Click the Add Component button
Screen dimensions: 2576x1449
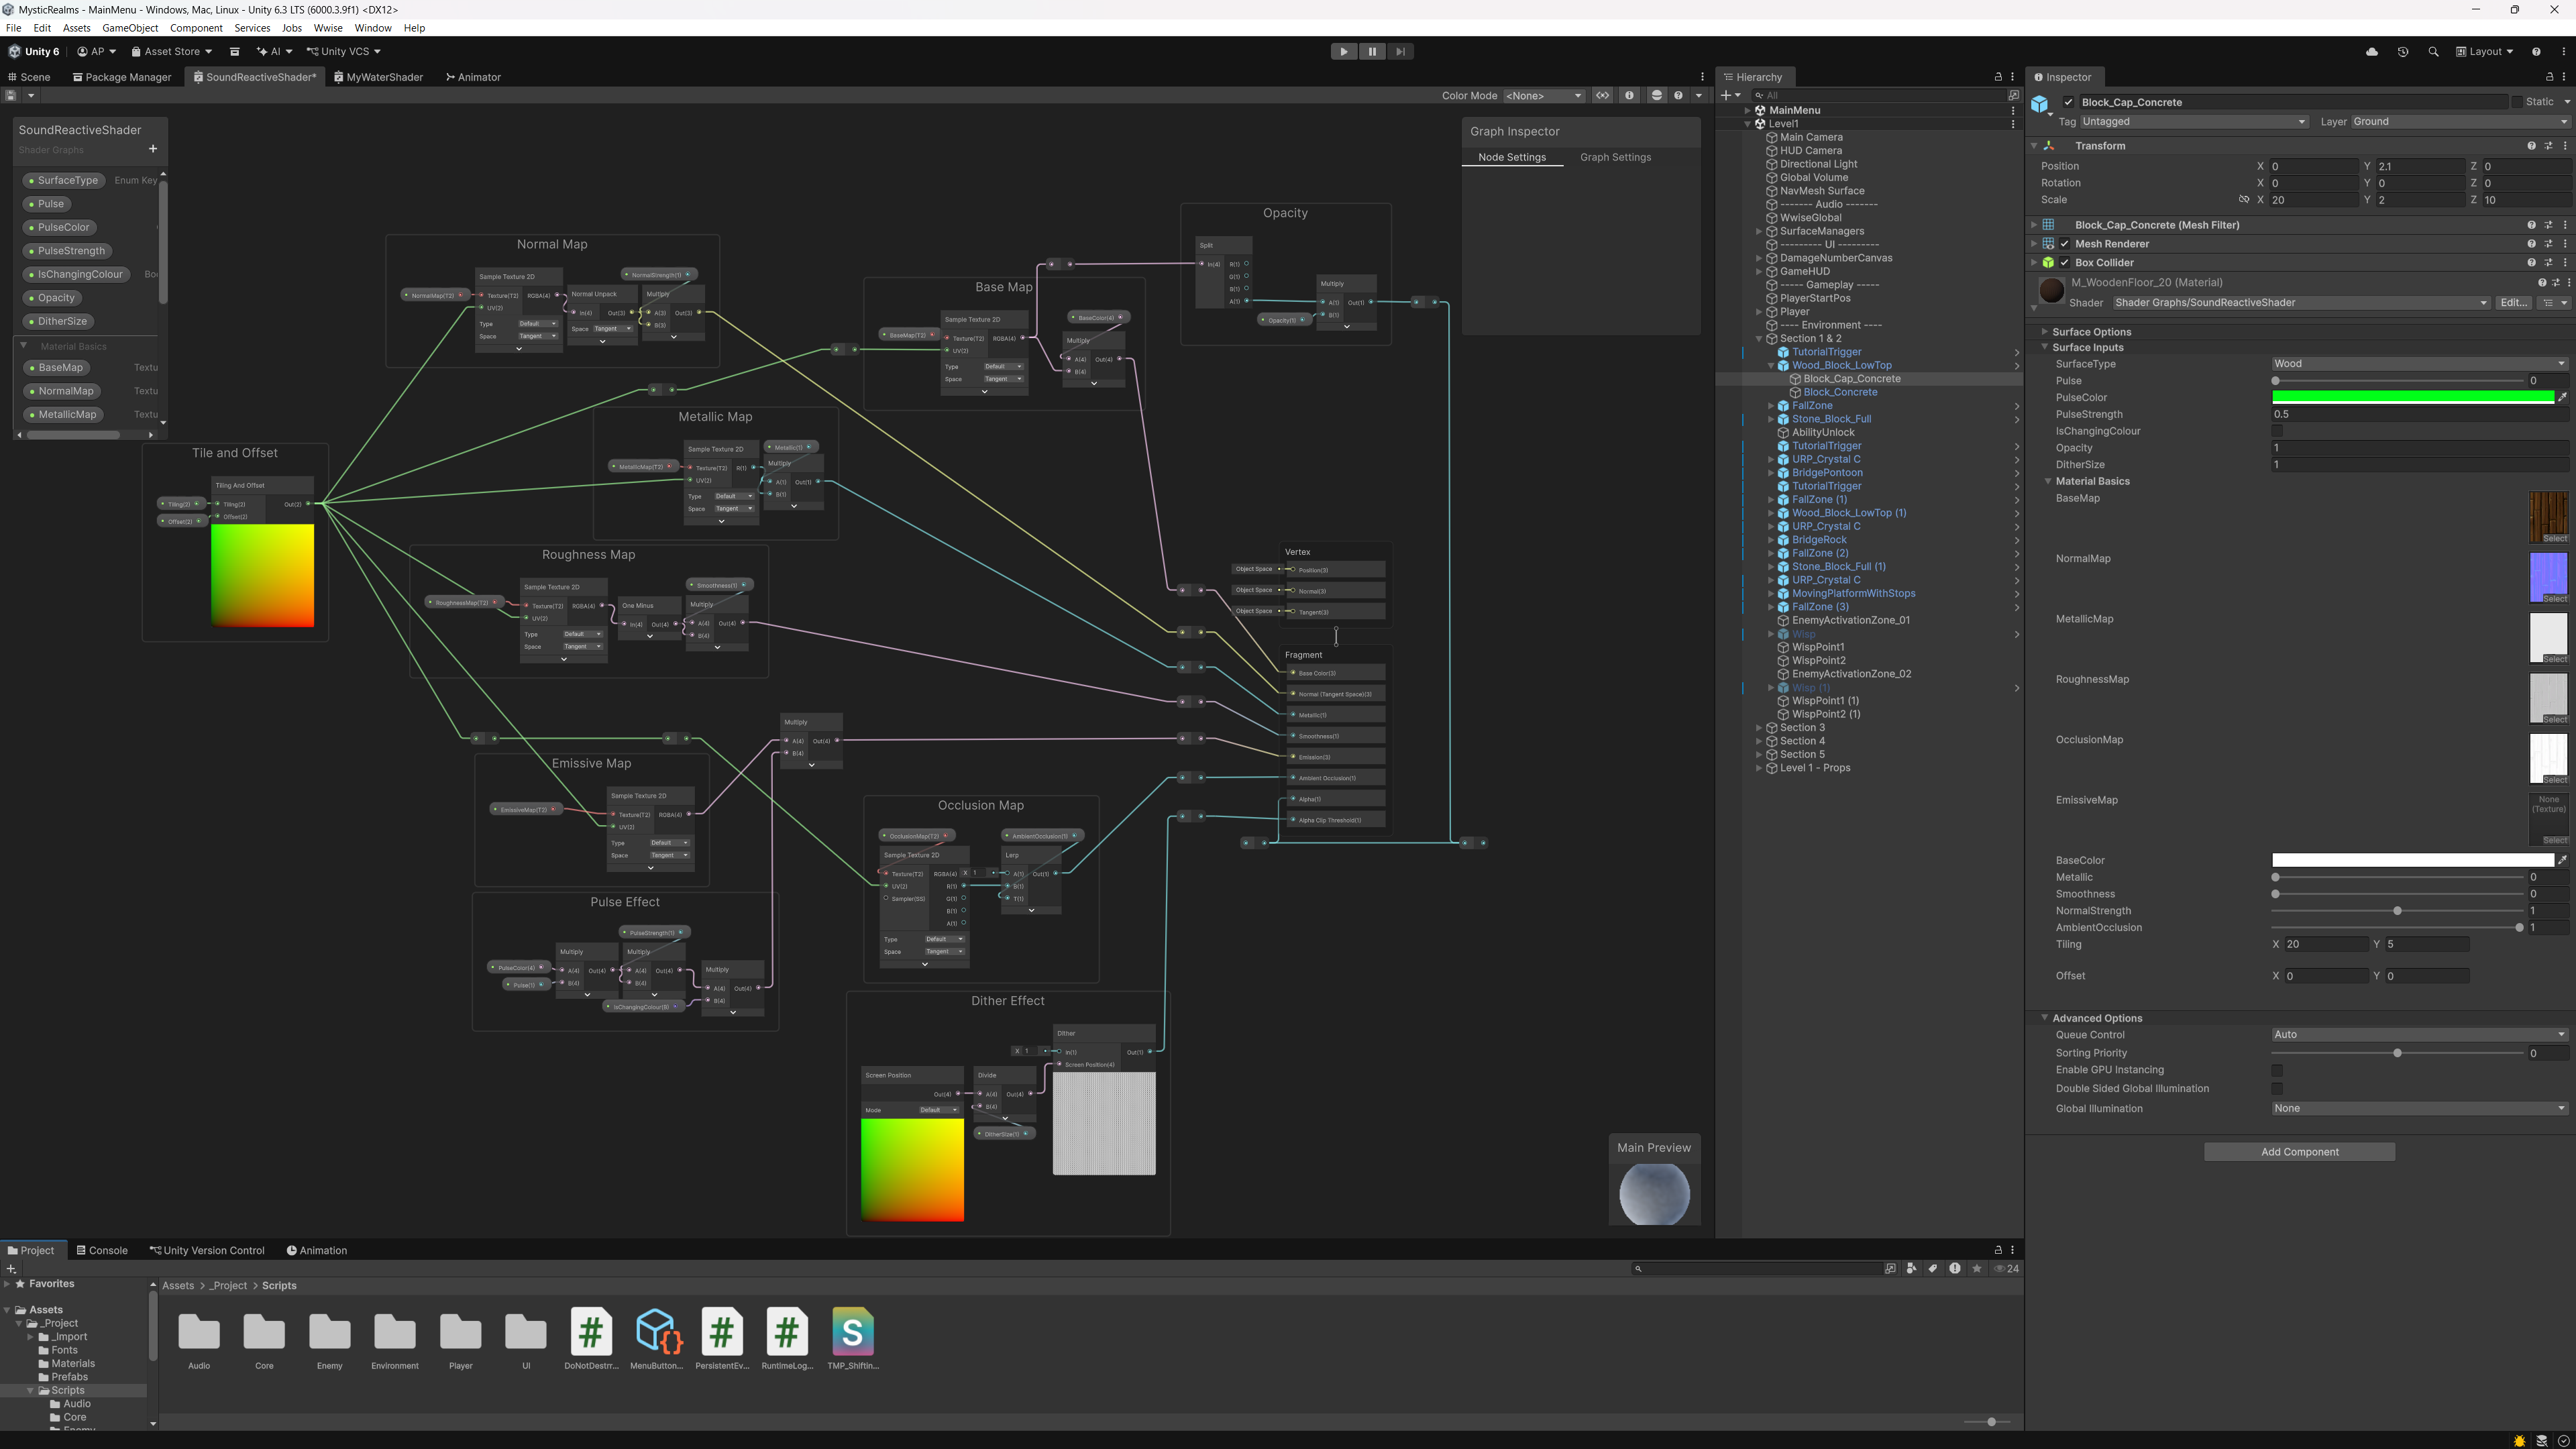click(x=2299, y=1152)
